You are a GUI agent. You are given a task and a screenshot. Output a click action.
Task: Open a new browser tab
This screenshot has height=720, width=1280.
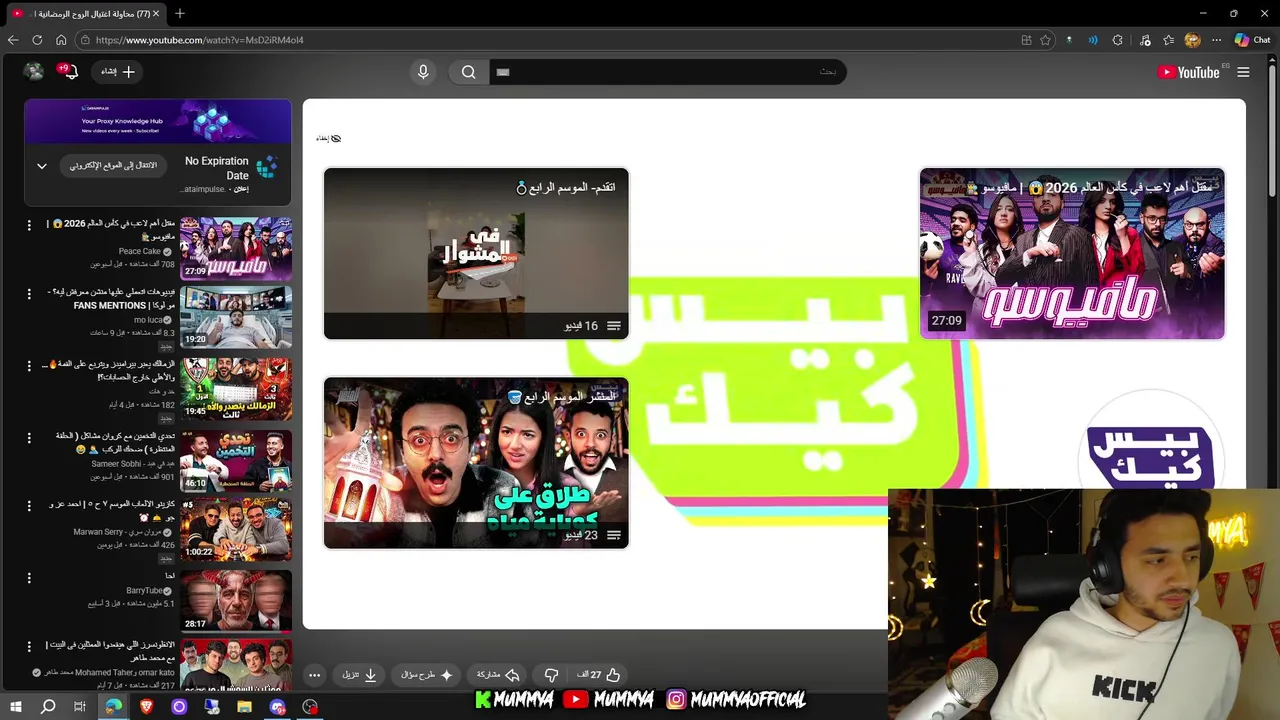(x=180, y=13)
